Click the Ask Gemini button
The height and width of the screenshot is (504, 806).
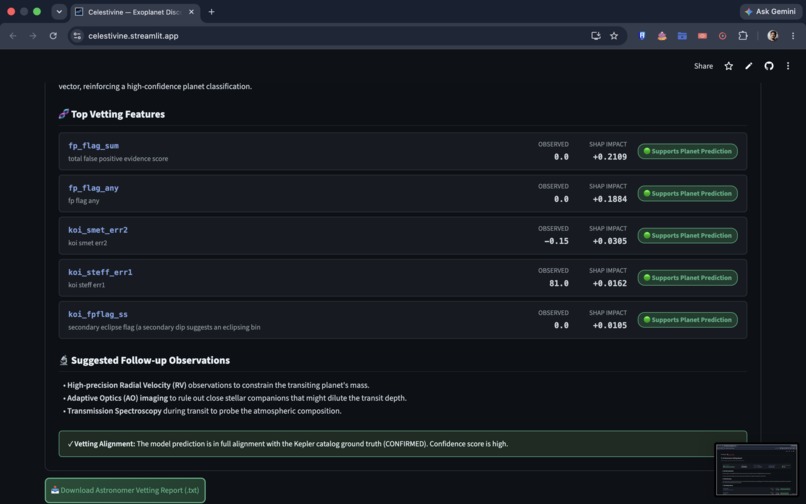[771, 11]
